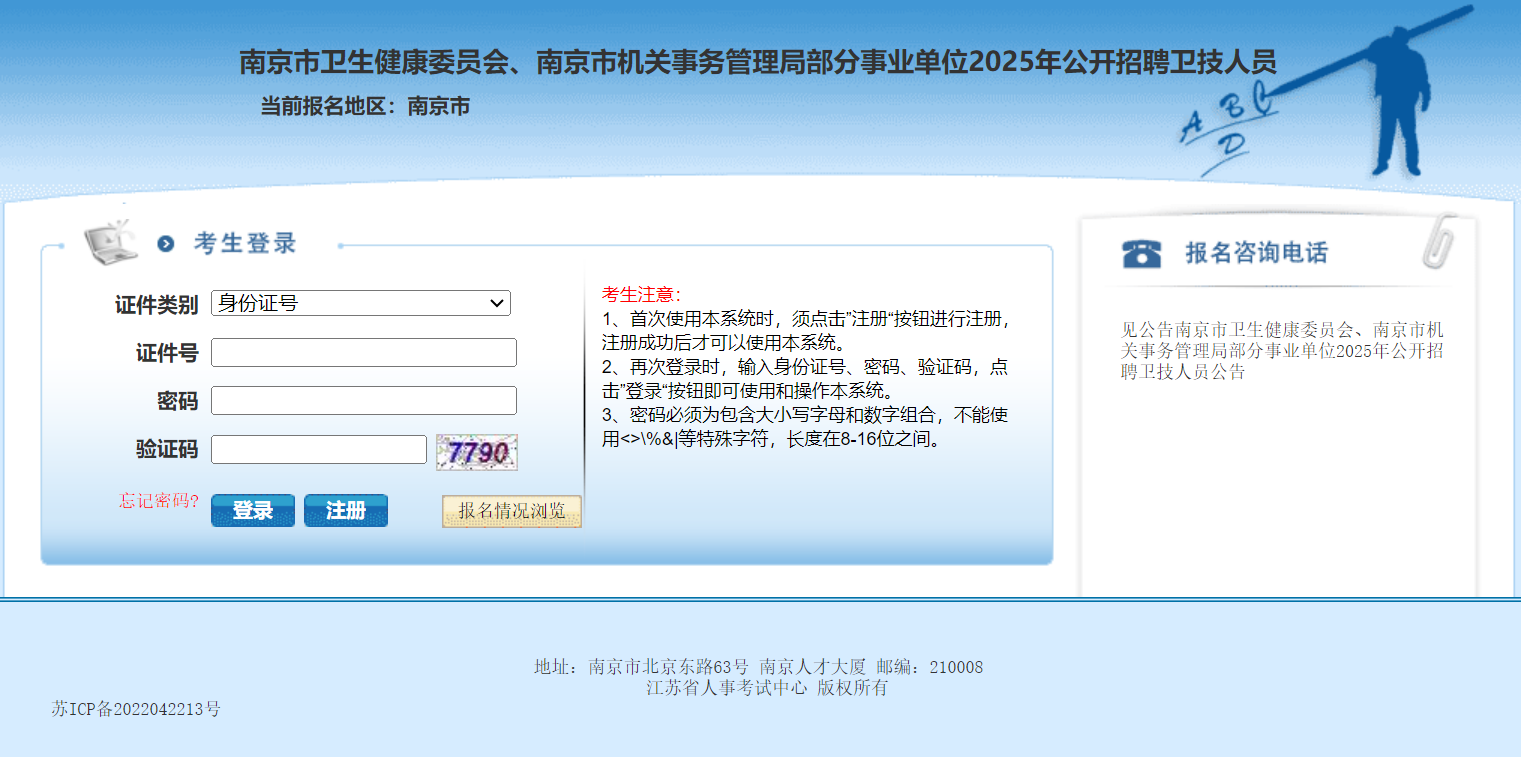Click the note starting 3、密码必须为包含大小写字母
Image resolution: width=1521 pixels, height=757 pixels.
[x=806, y=426]
